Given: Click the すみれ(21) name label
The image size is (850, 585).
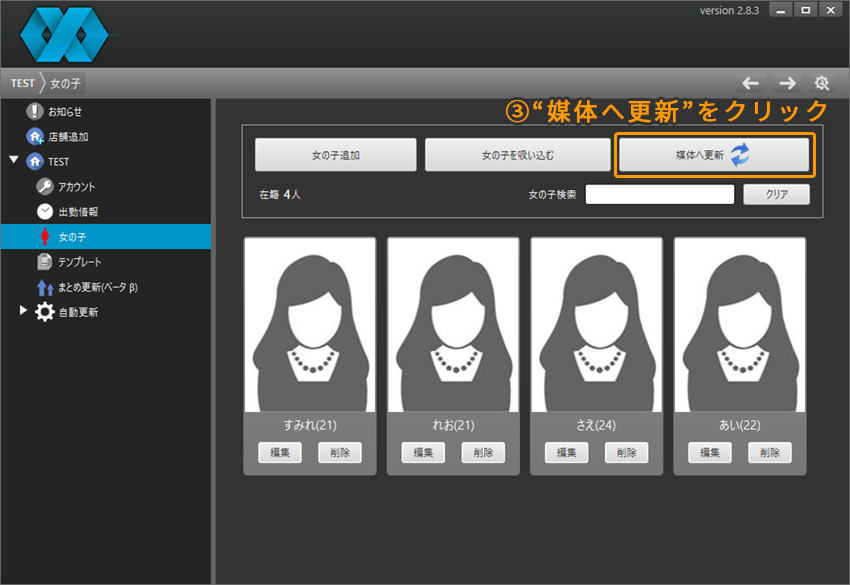Looking at the screenshot, I should (310, 425).
